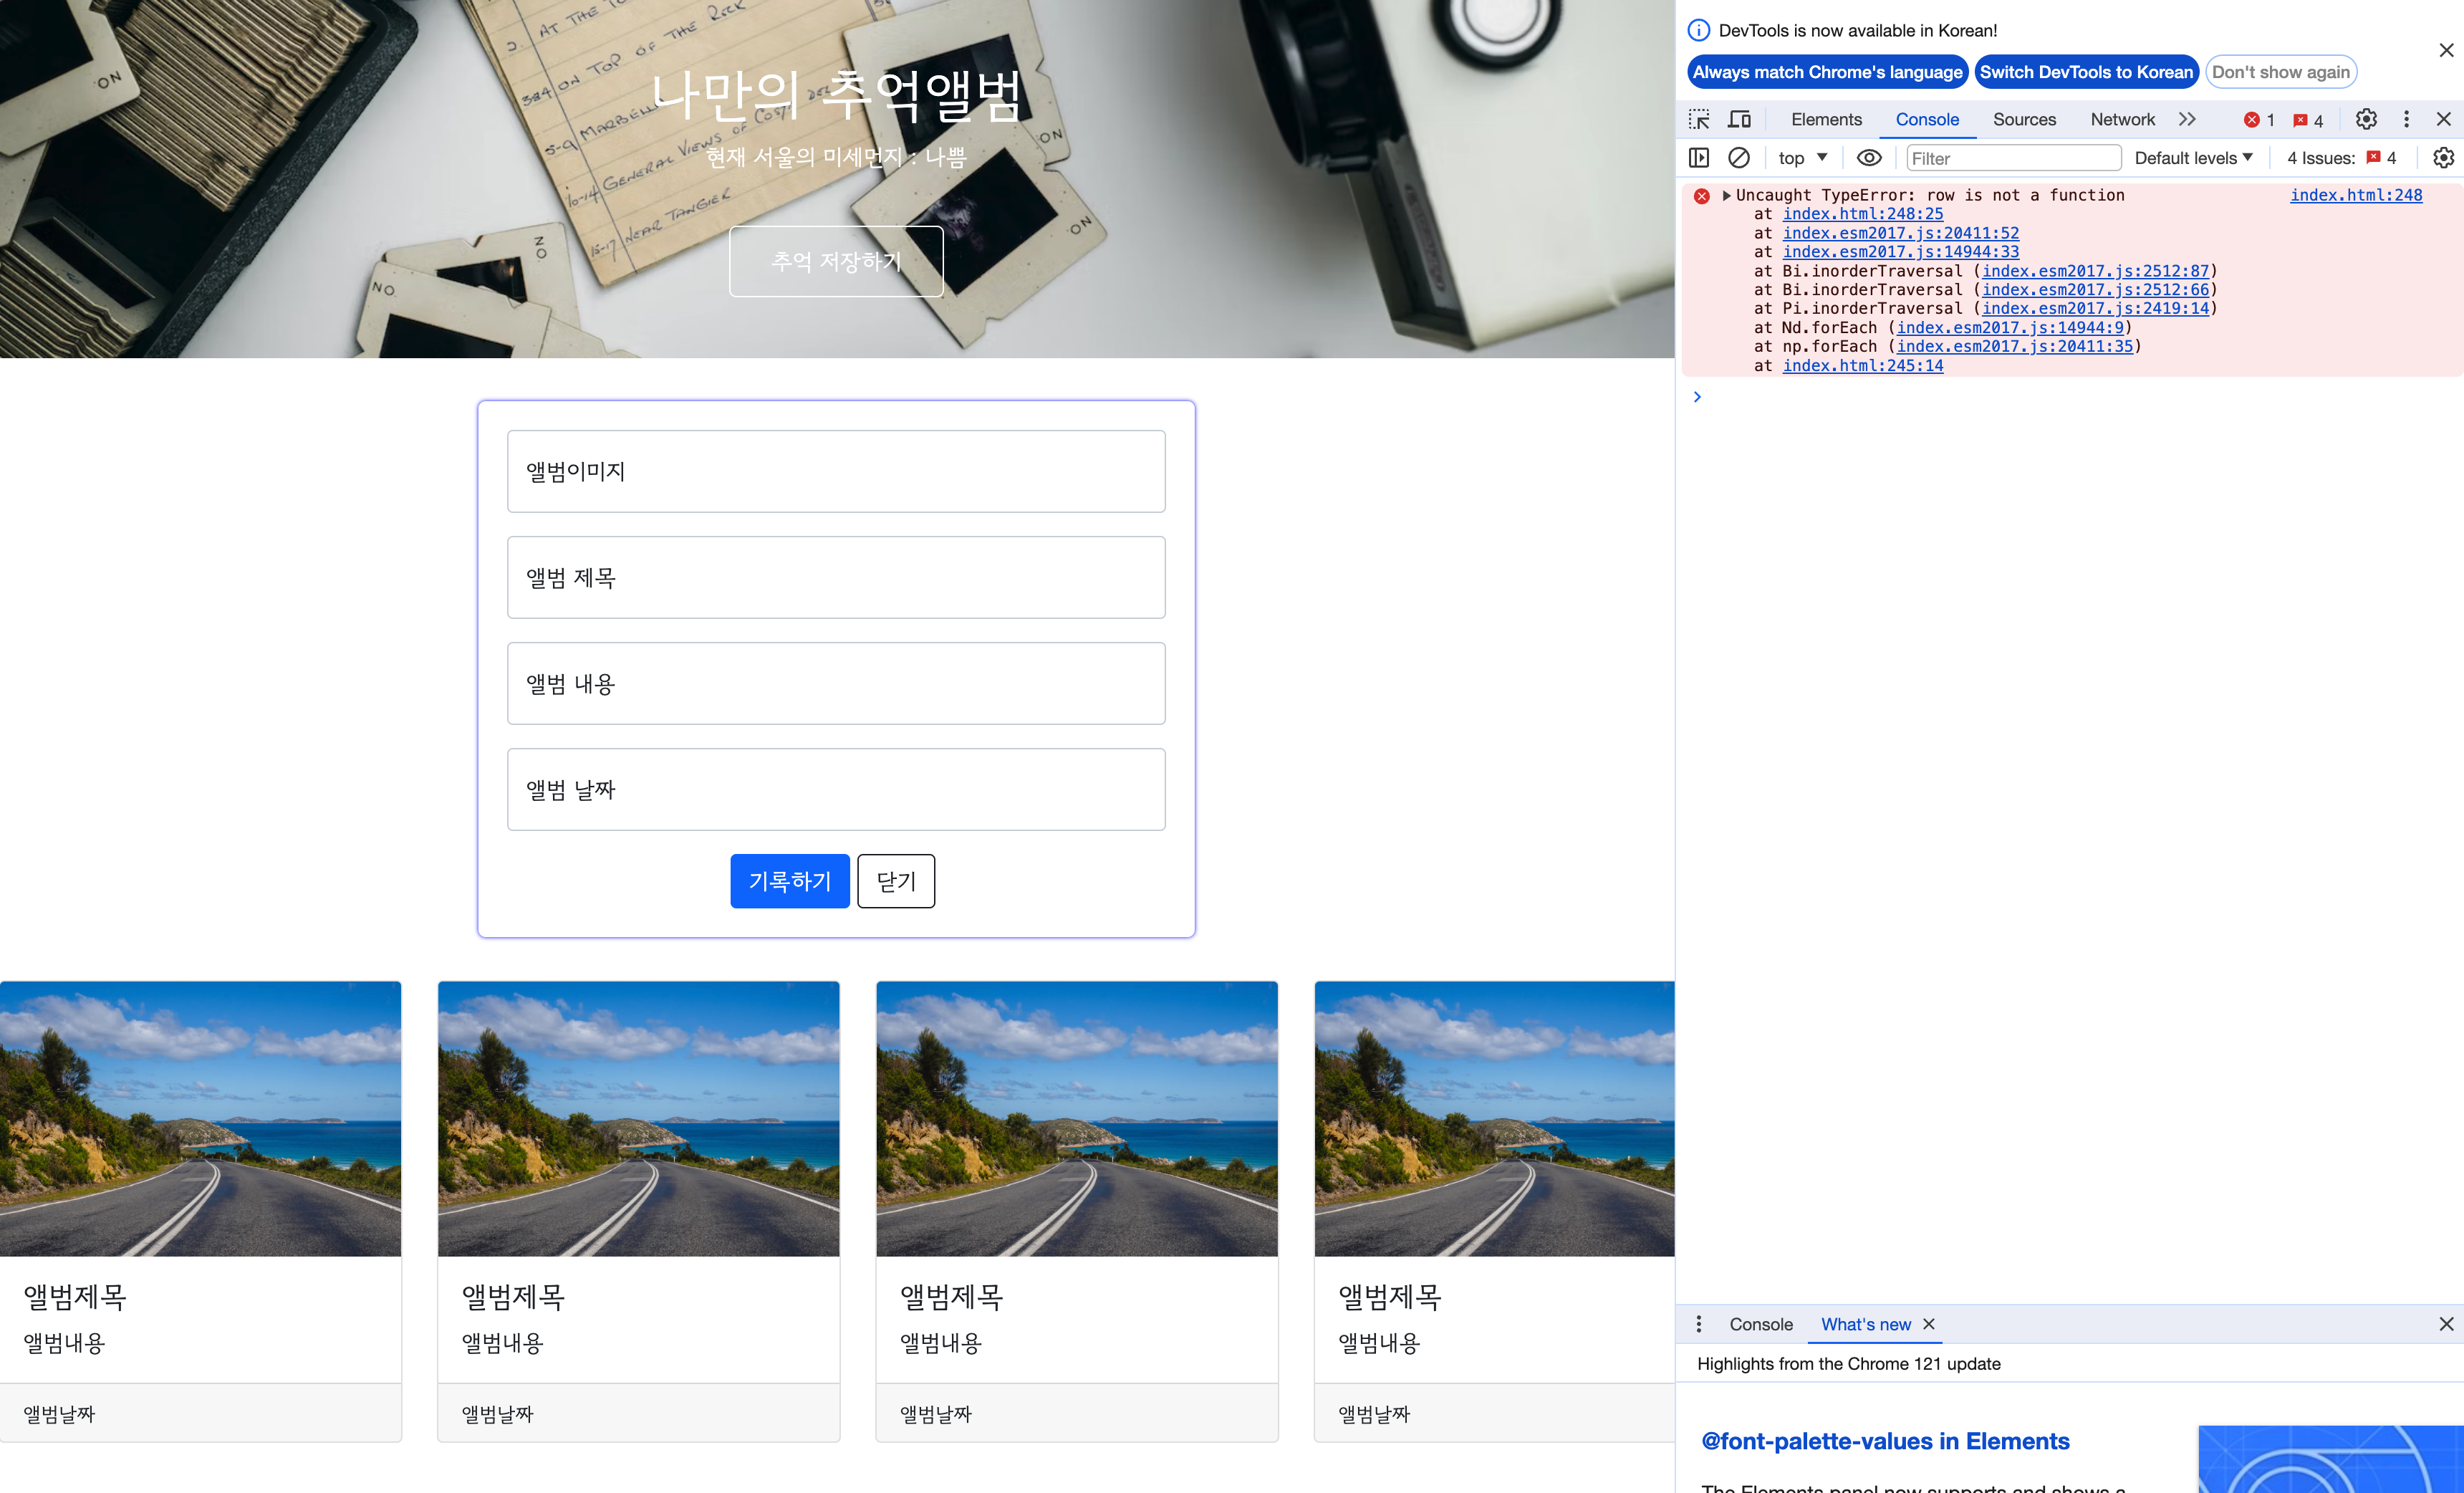Close the What's new drawer tab
Viewport: 2464px width, 1493px height.
click(1929, 1324)
